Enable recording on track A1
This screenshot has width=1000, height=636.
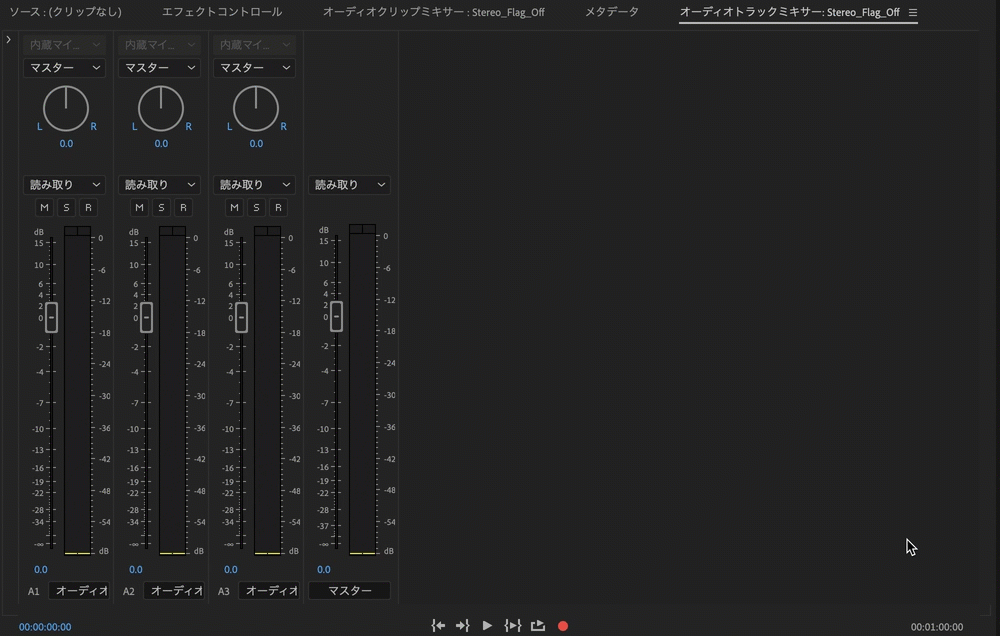pos(88,207)
